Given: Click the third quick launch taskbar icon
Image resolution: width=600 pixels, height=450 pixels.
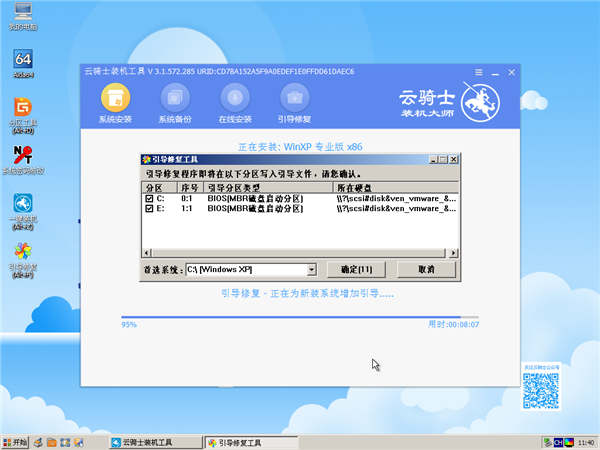Looking at the screenshot, I should click(65, 443).
